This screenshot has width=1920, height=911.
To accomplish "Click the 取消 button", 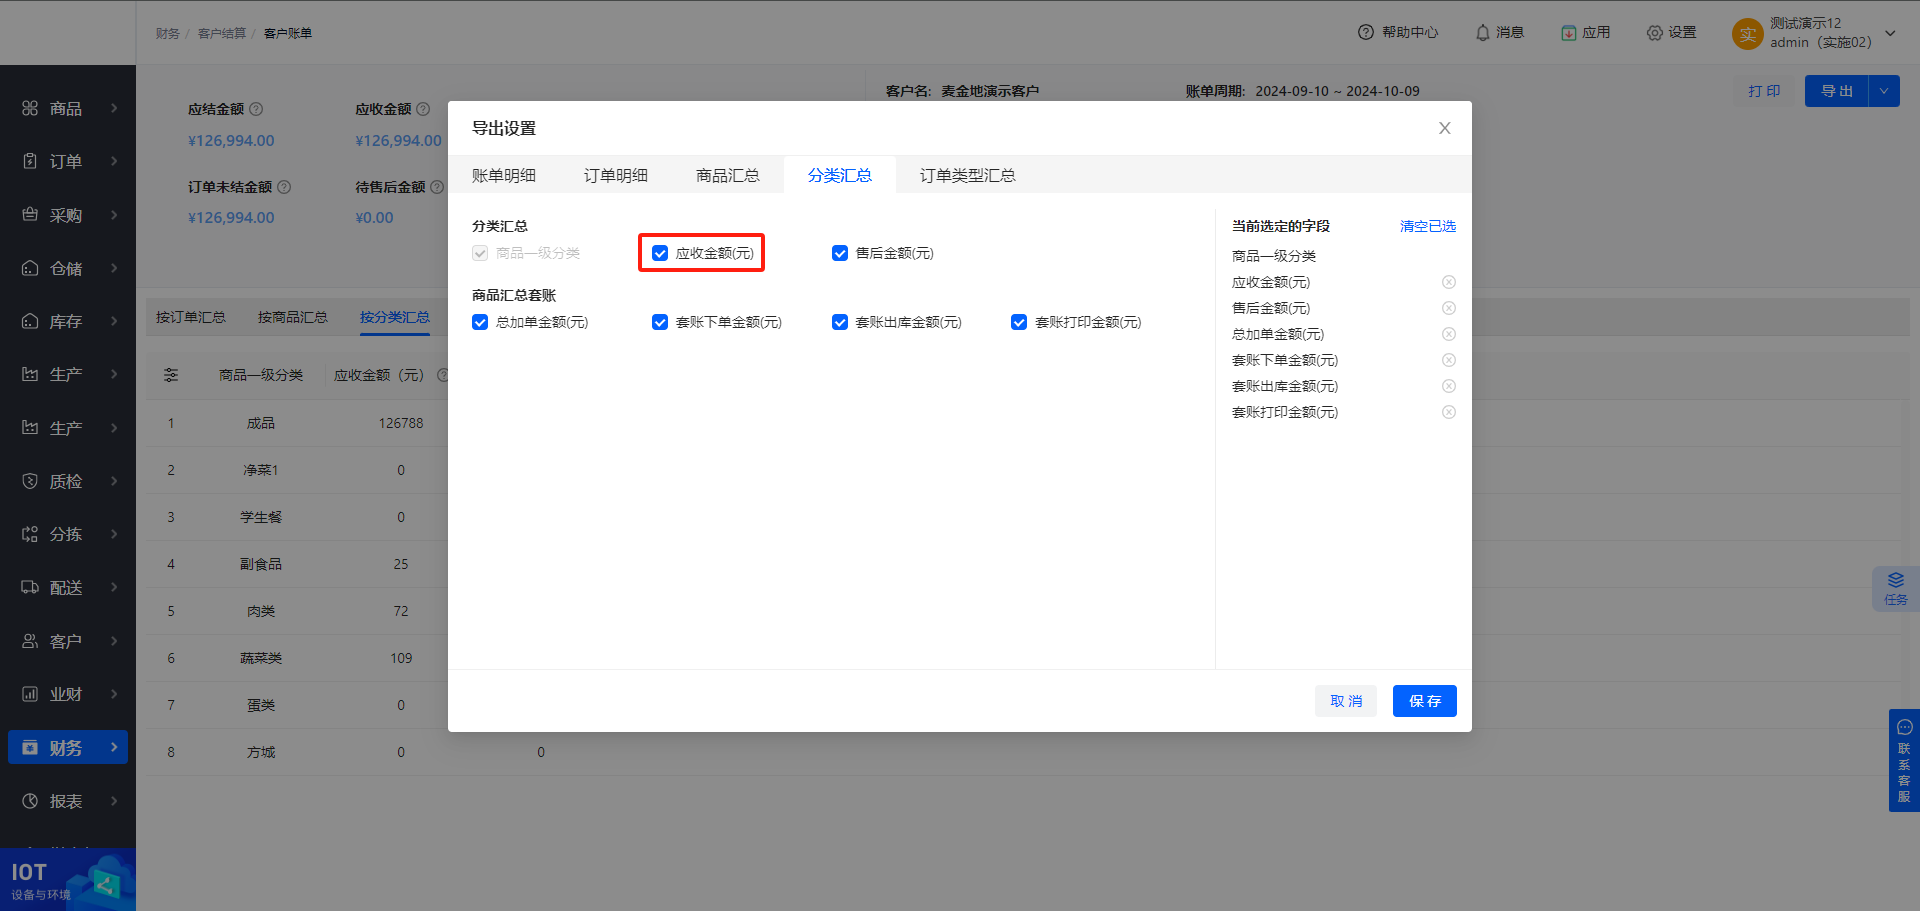I will 1346,701.
